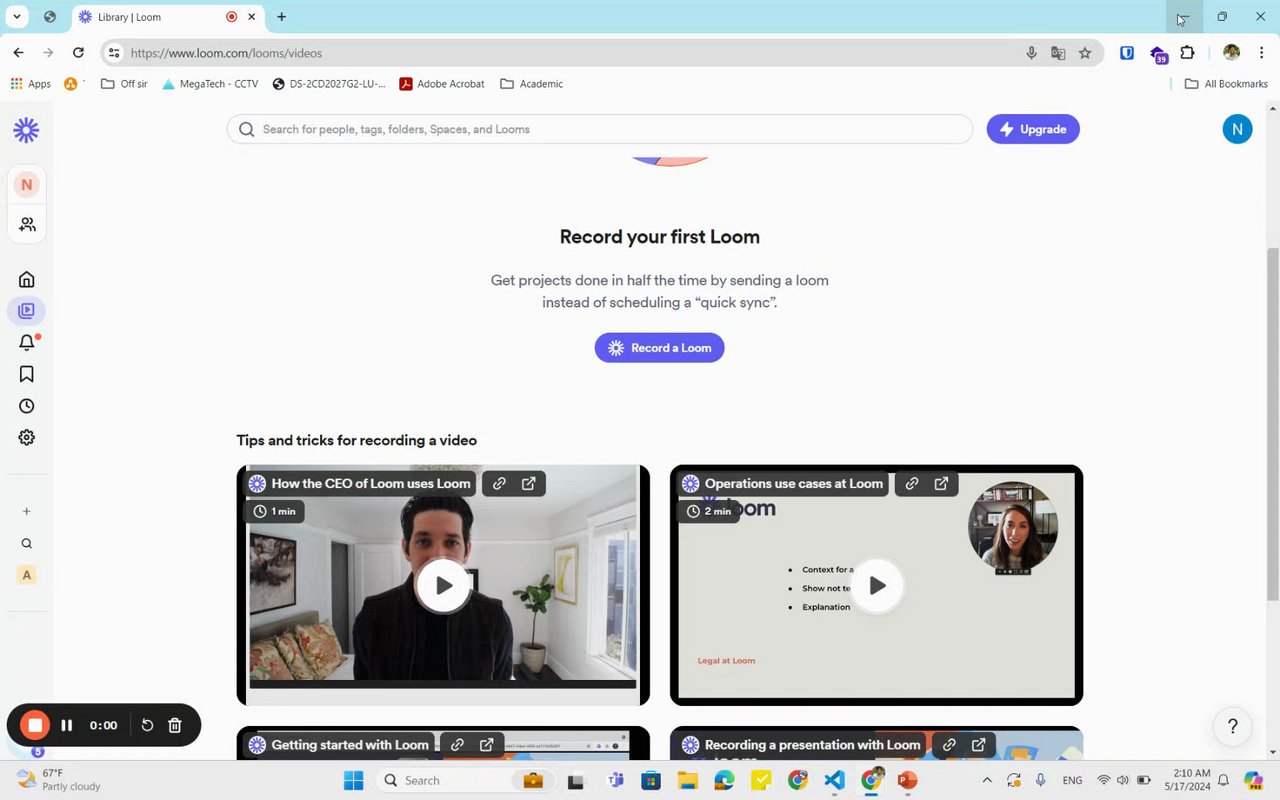
Task: Copy link for Recording a presentation with Loom
Action: 949,744
